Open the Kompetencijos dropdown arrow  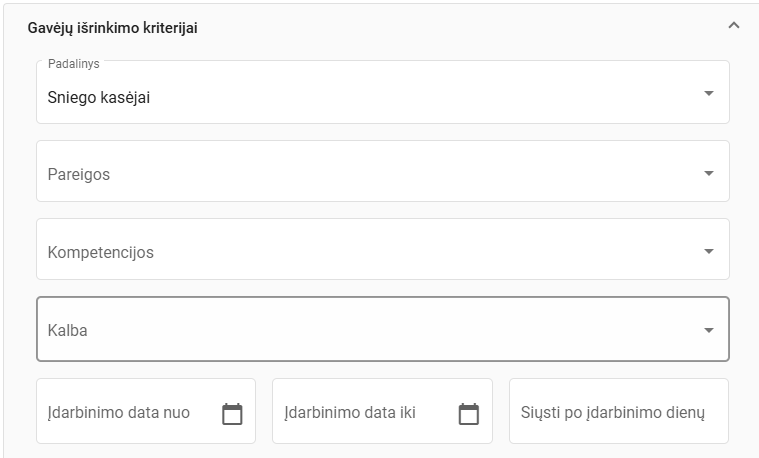pyautogui.click(x=708, y=251)
